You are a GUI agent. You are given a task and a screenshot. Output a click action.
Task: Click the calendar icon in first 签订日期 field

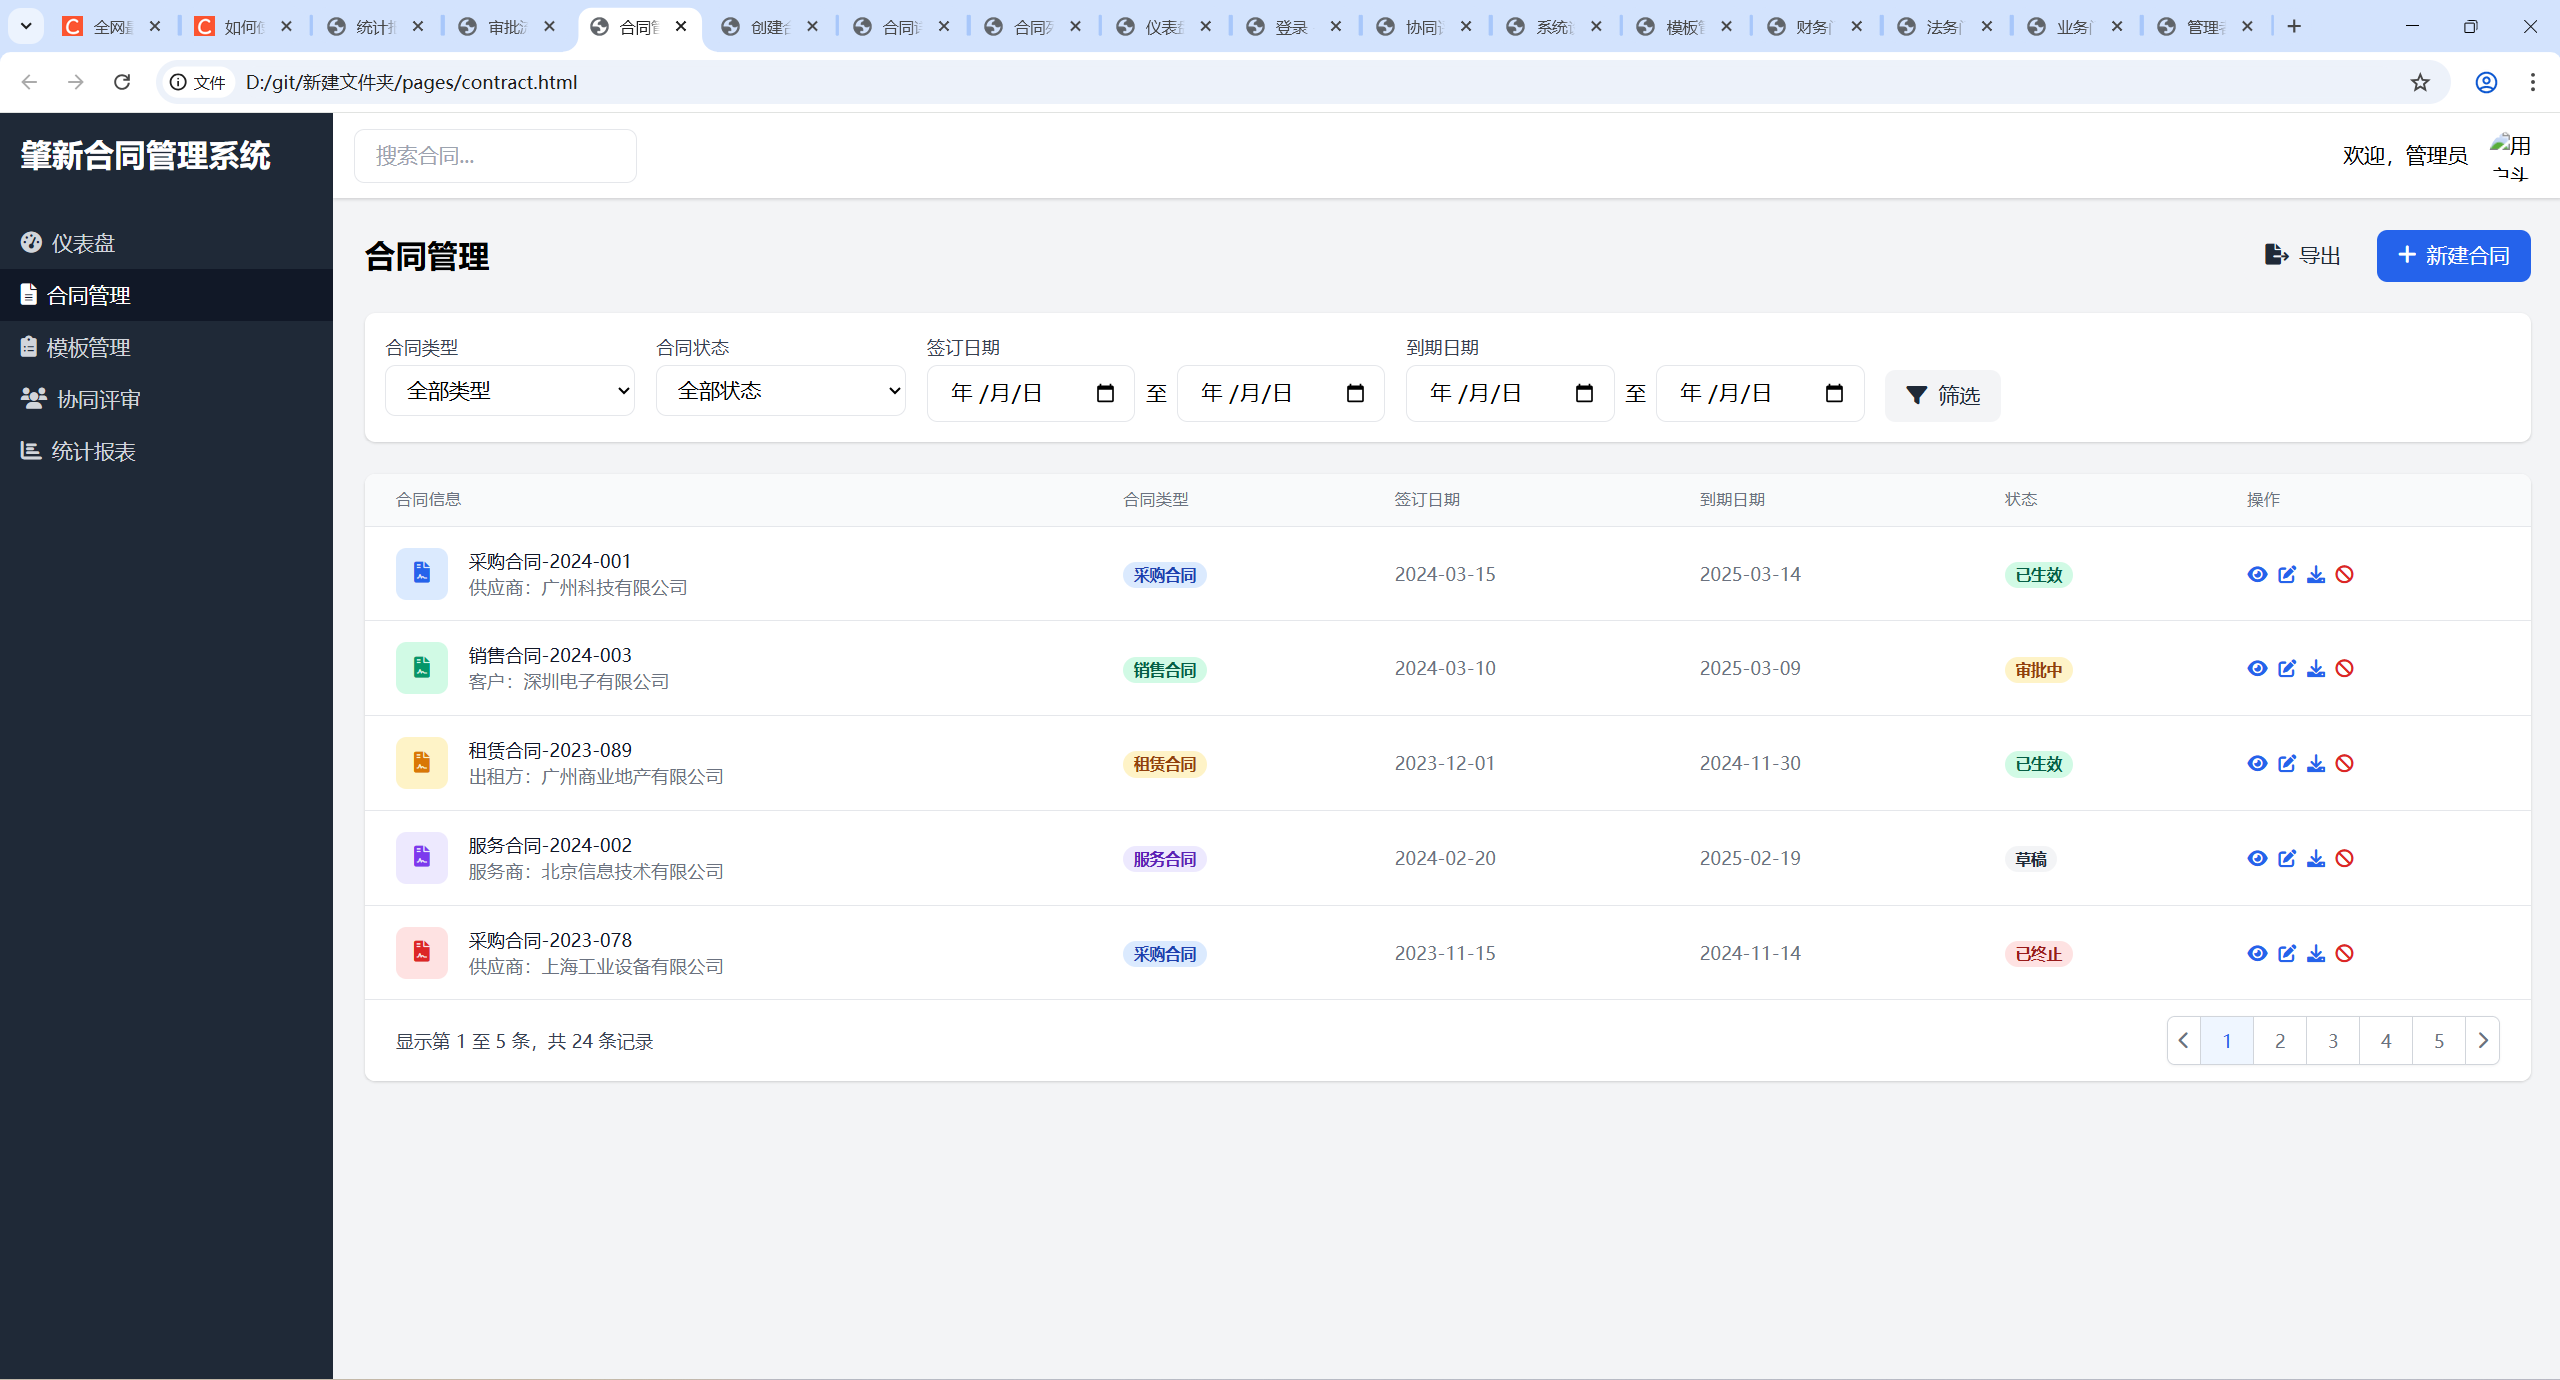[x=1105, y=394]
